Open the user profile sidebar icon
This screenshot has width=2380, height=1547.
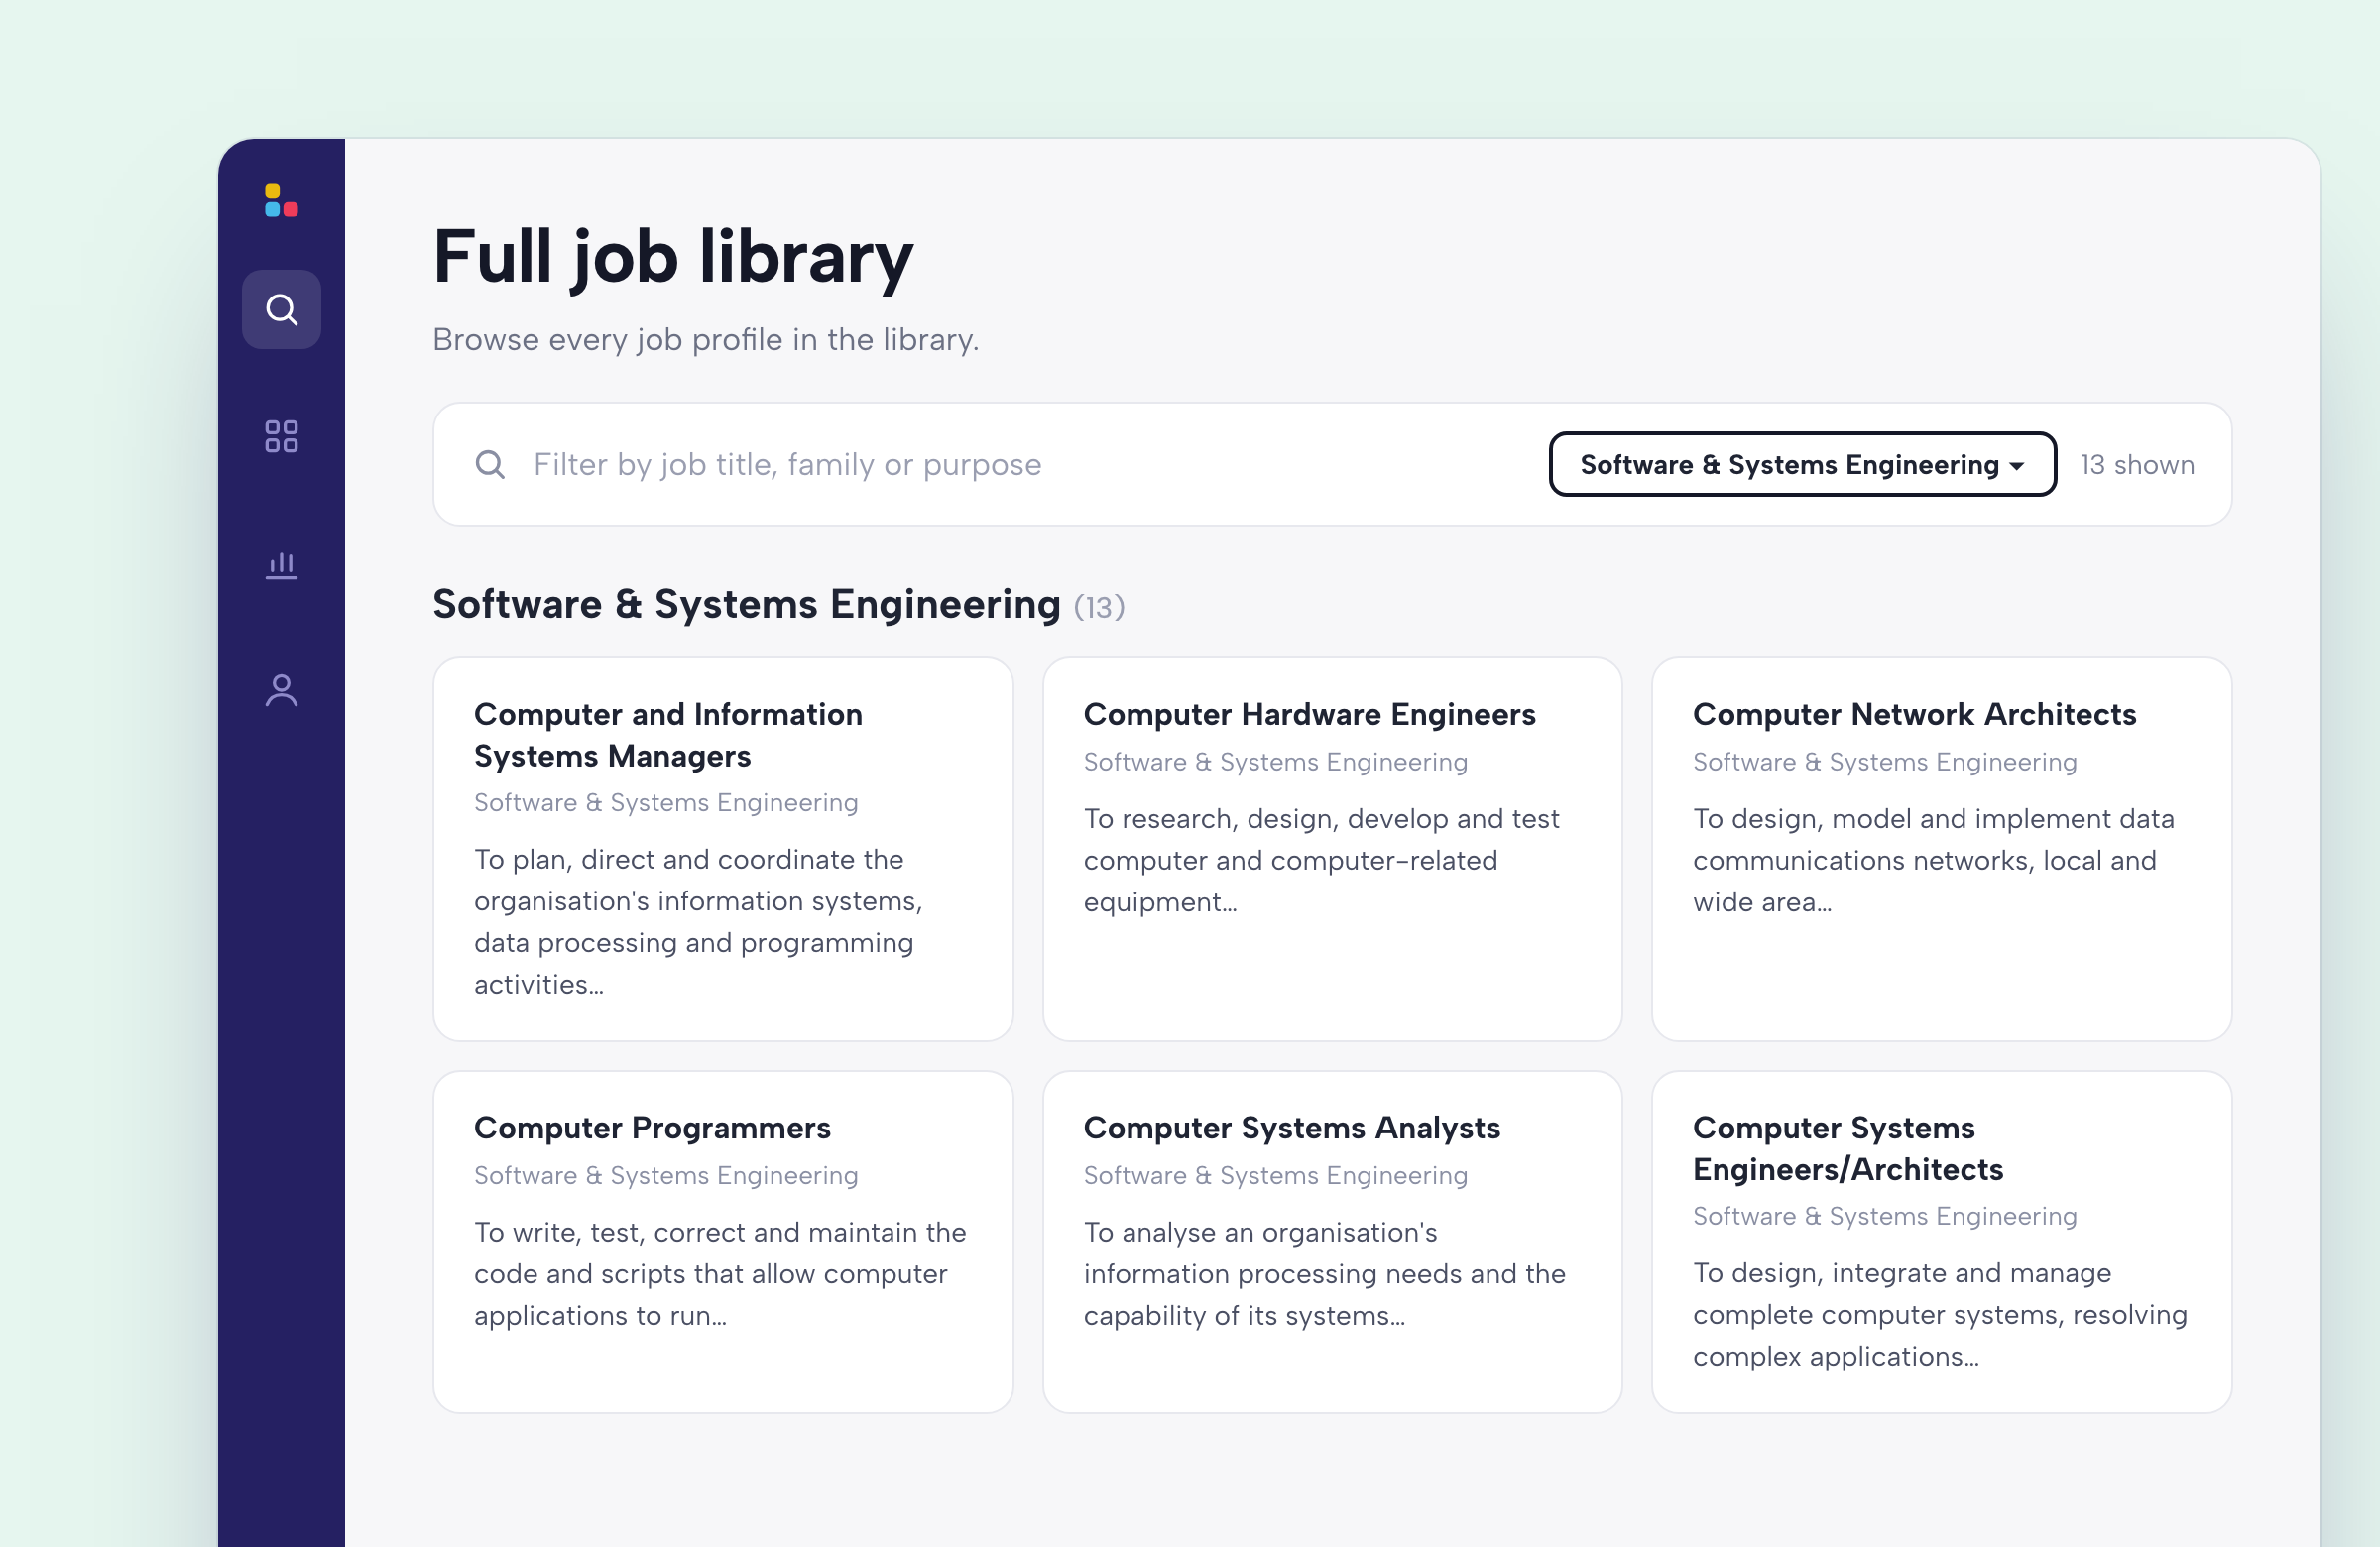coord(281,691)
